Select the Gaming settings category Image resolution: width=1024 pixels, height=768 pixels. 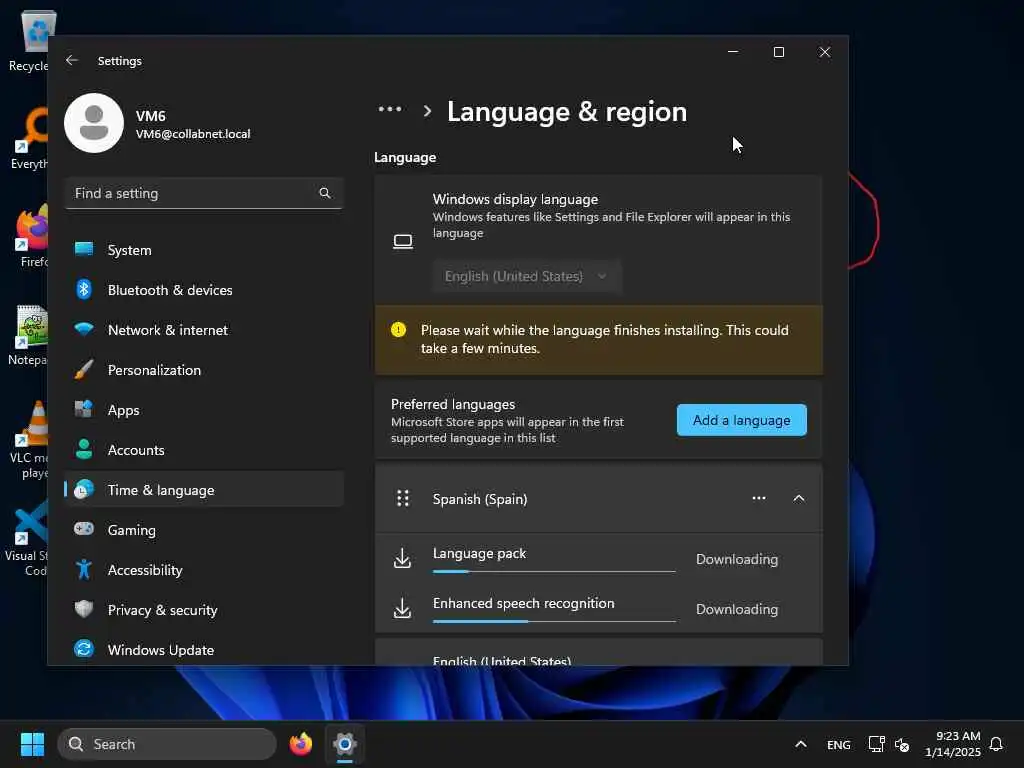[x=204, y=529]
